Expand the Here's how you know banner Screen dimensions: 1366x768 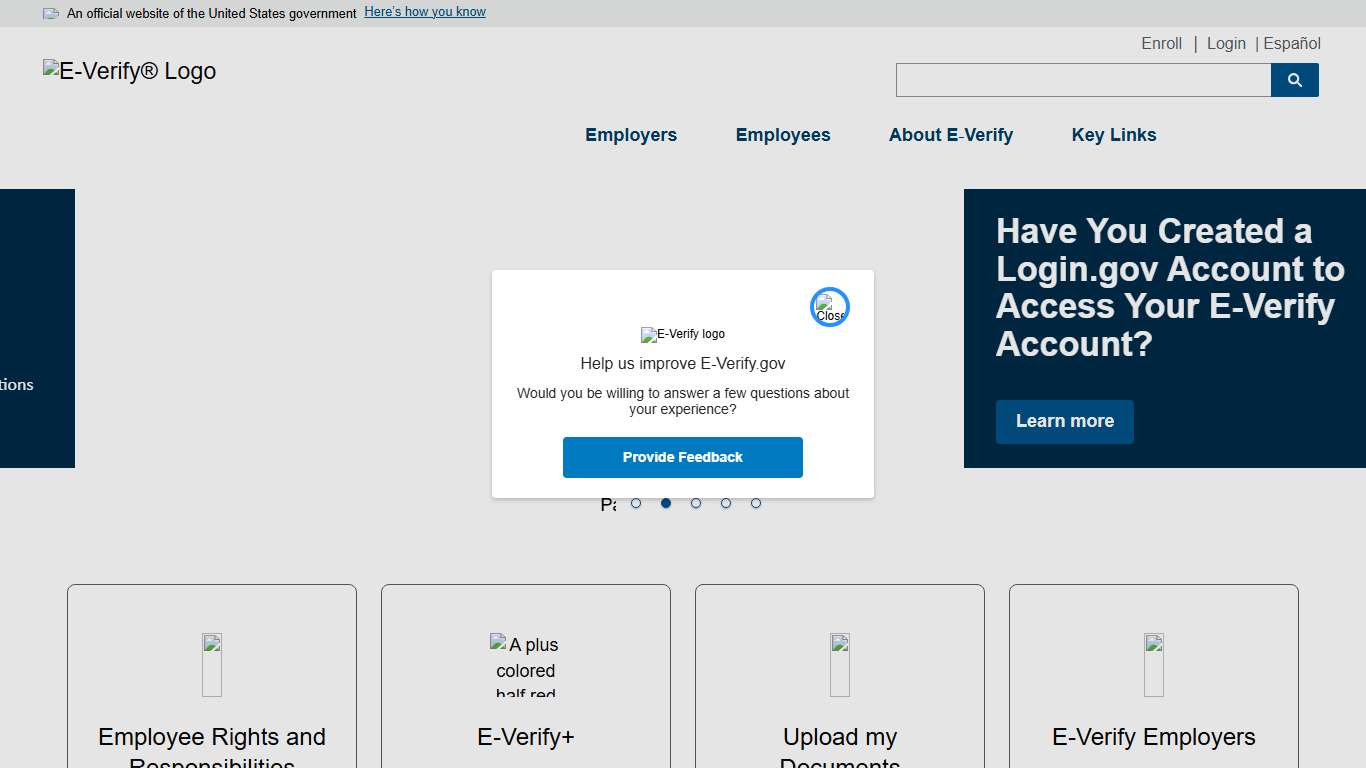(x=424, y=11)
